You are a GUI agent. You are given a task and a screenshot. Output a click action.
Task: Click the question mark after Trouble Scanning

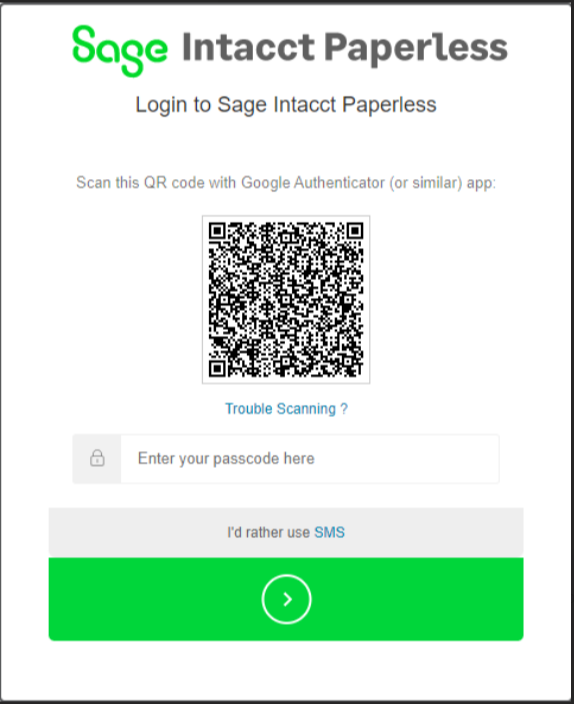tap(344, 409)
